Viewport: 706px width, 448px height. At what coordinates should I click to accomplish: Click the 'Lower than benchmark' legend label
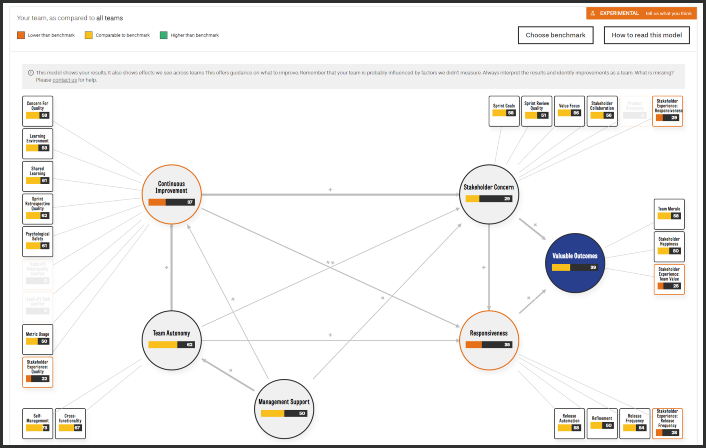pyautogui.click(x=51, y=35)
